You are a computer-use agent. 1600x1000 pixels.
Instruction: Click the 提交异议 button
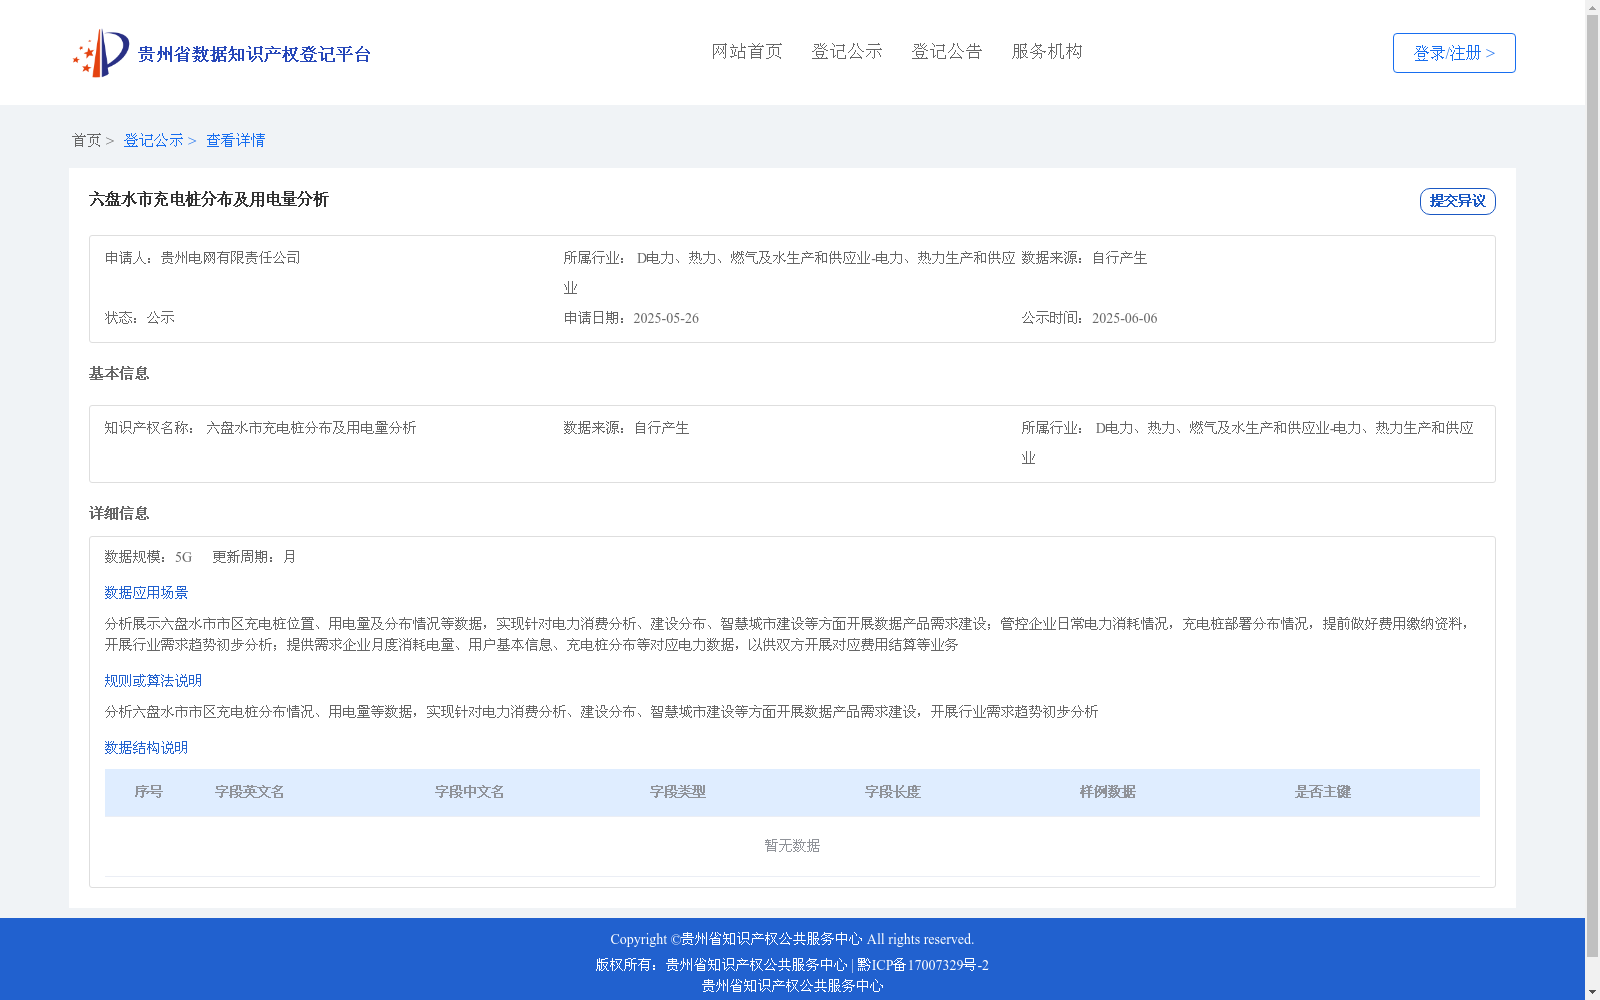pyautogui.click(x=1457, y=201)
